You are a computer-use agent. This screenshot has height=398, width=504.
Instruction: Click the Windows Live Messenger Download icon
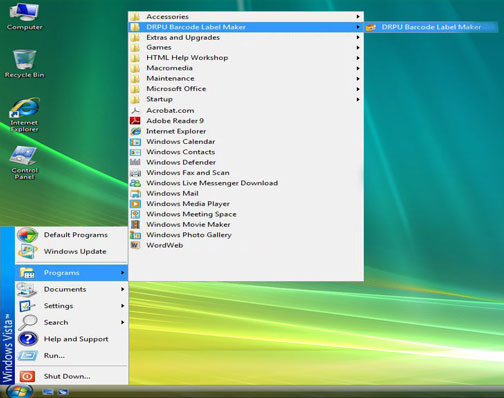pos(135,183)
